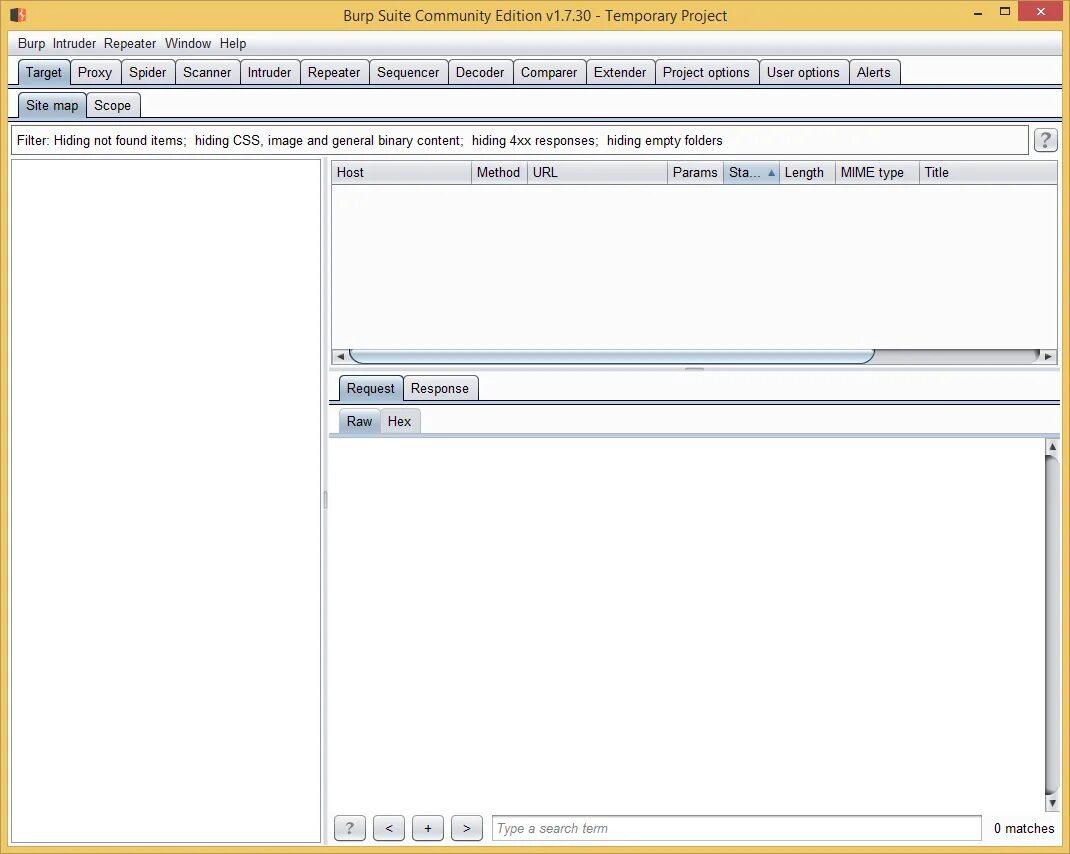Viewport: 1070px width, 854px height.
Task: Click the search help question mark button
Action: coord(349,828)
